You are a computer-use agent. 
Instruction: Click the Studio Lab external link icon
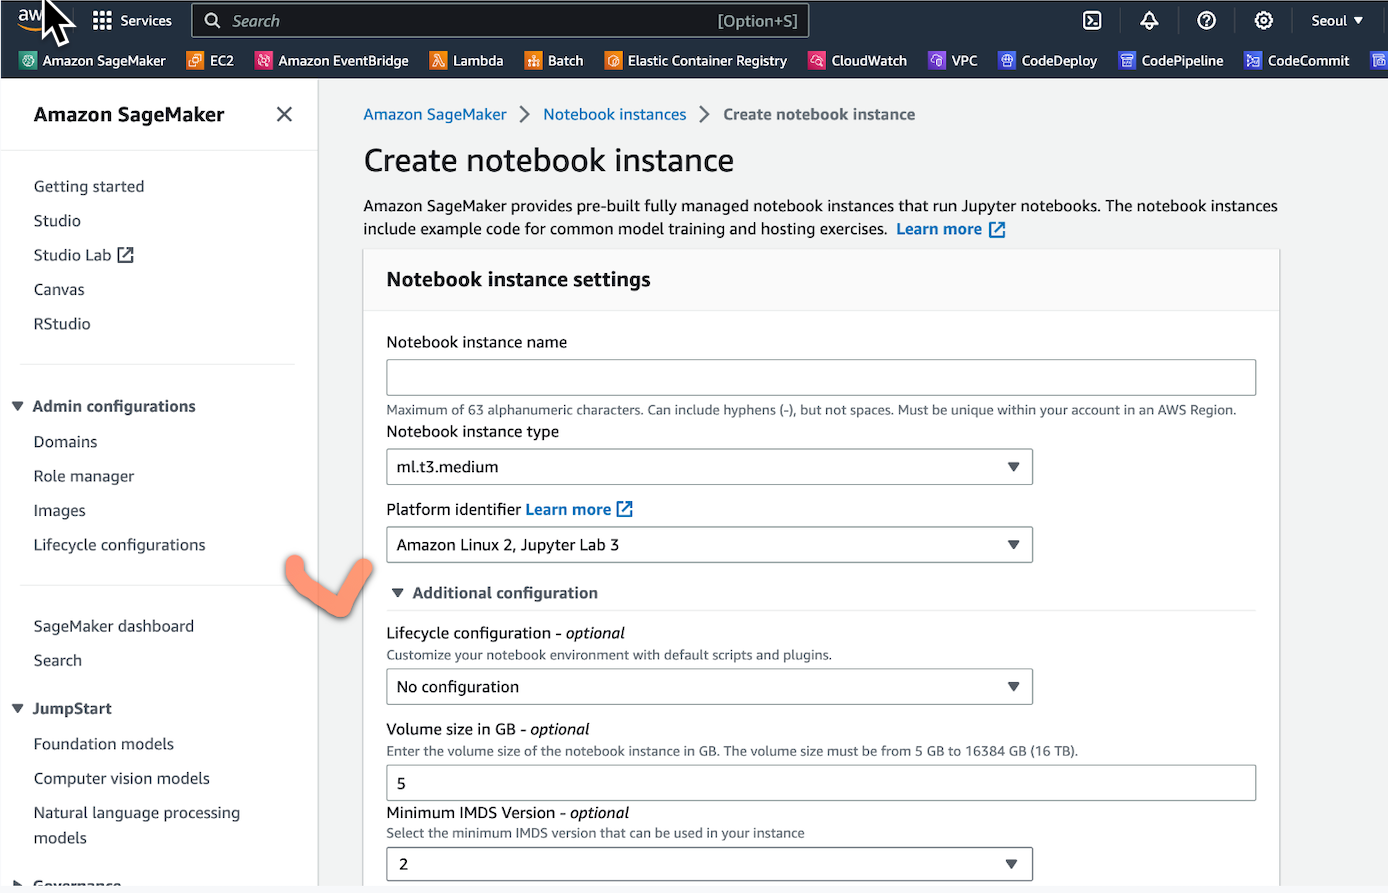point(125,255)
